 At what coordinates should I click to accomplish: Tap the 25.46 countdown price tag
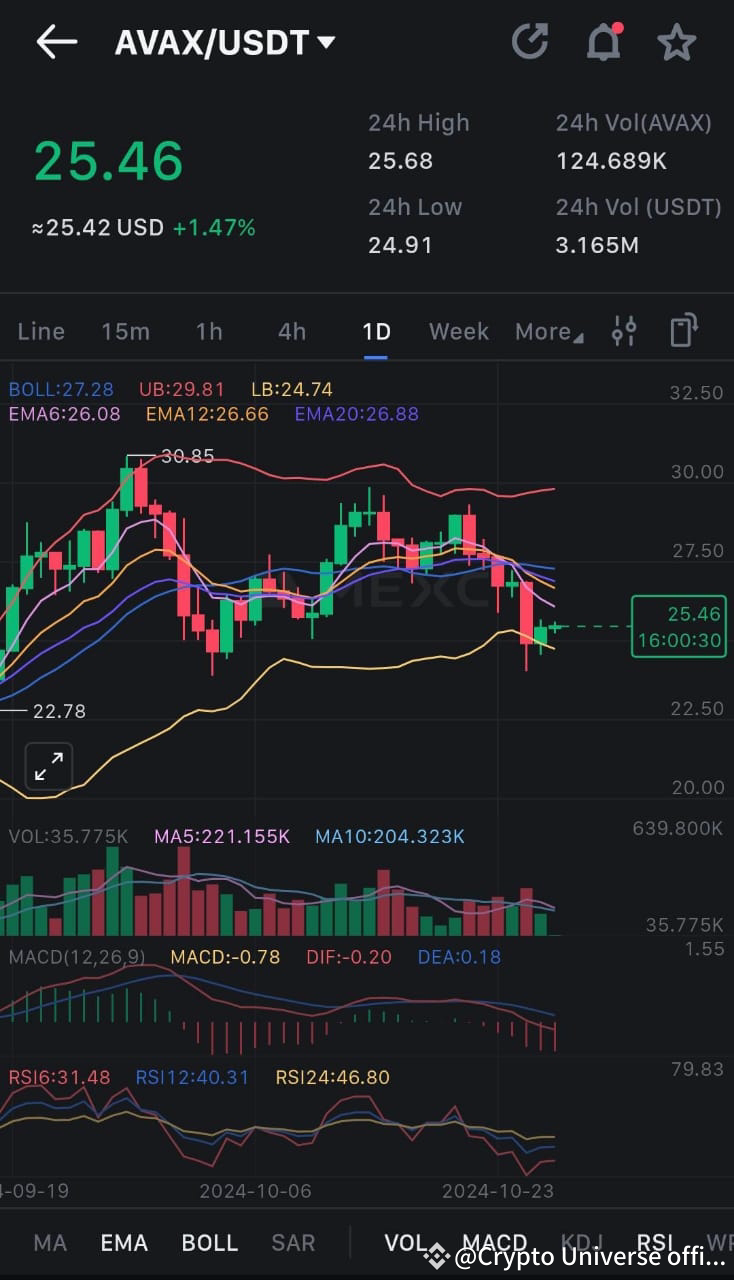click(x=679, y=626)
